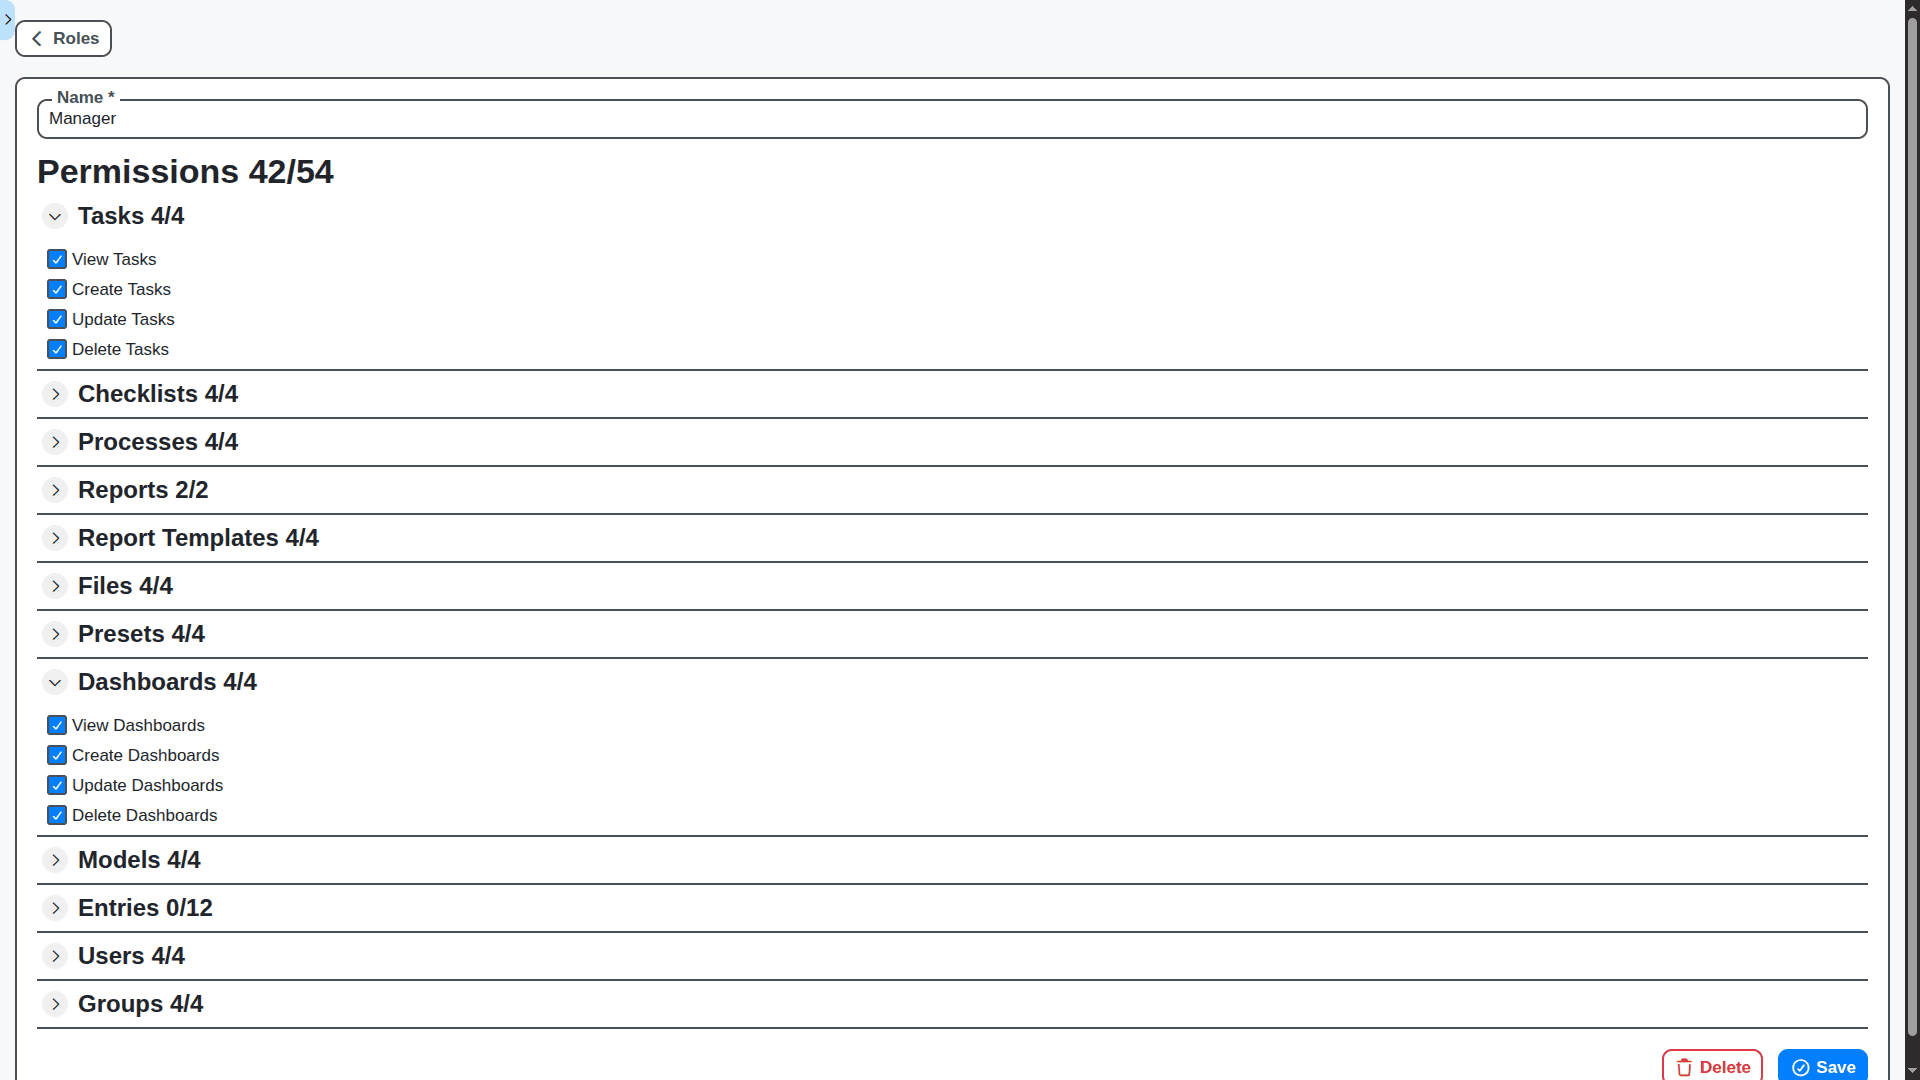Click the Roles navigation button
This screenshot has width=1920, height=1080.
[x=63, y=38]
